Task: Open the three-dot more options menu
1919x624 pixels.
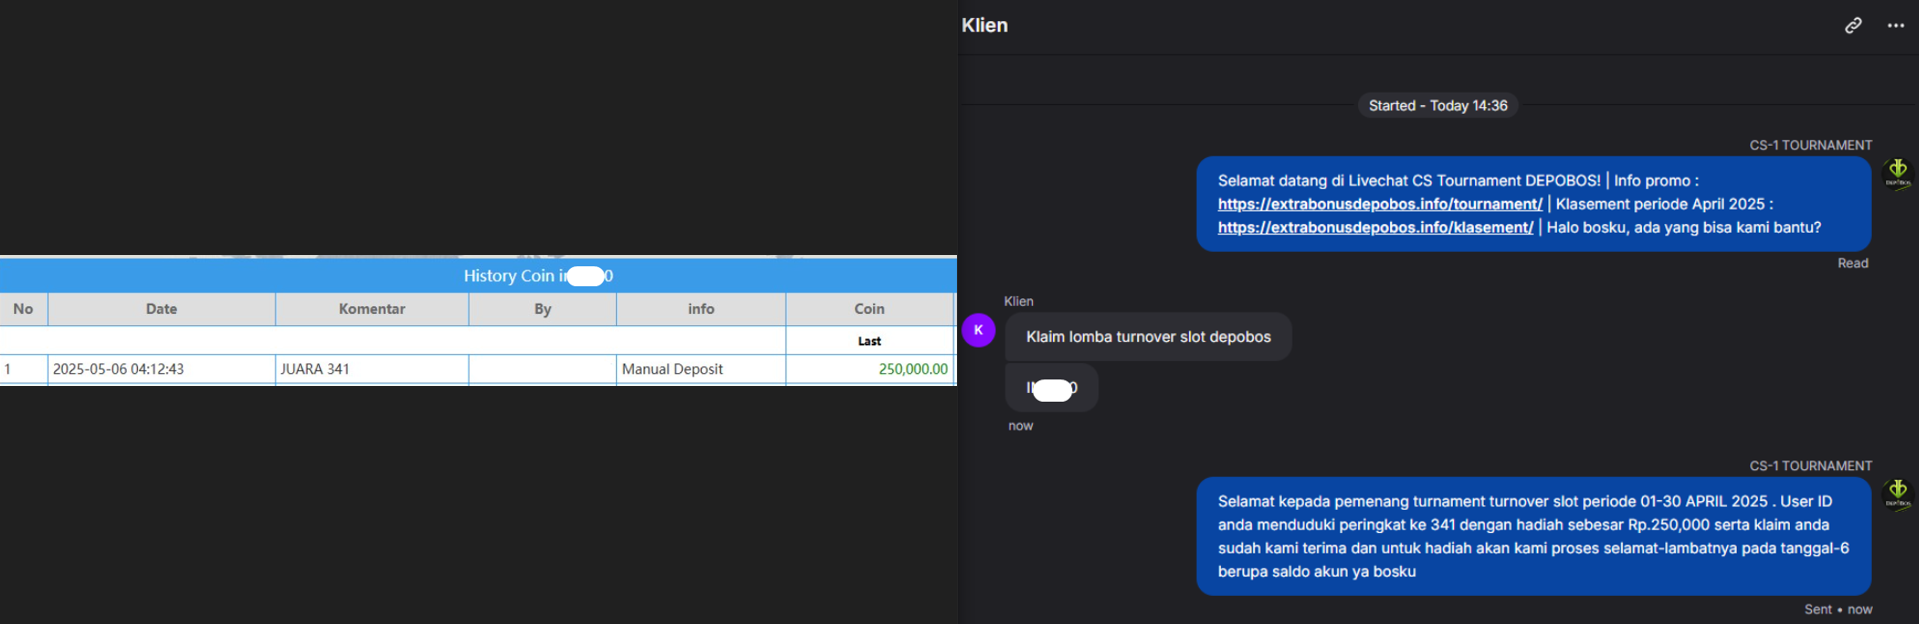Action: tap(1896, 25)
